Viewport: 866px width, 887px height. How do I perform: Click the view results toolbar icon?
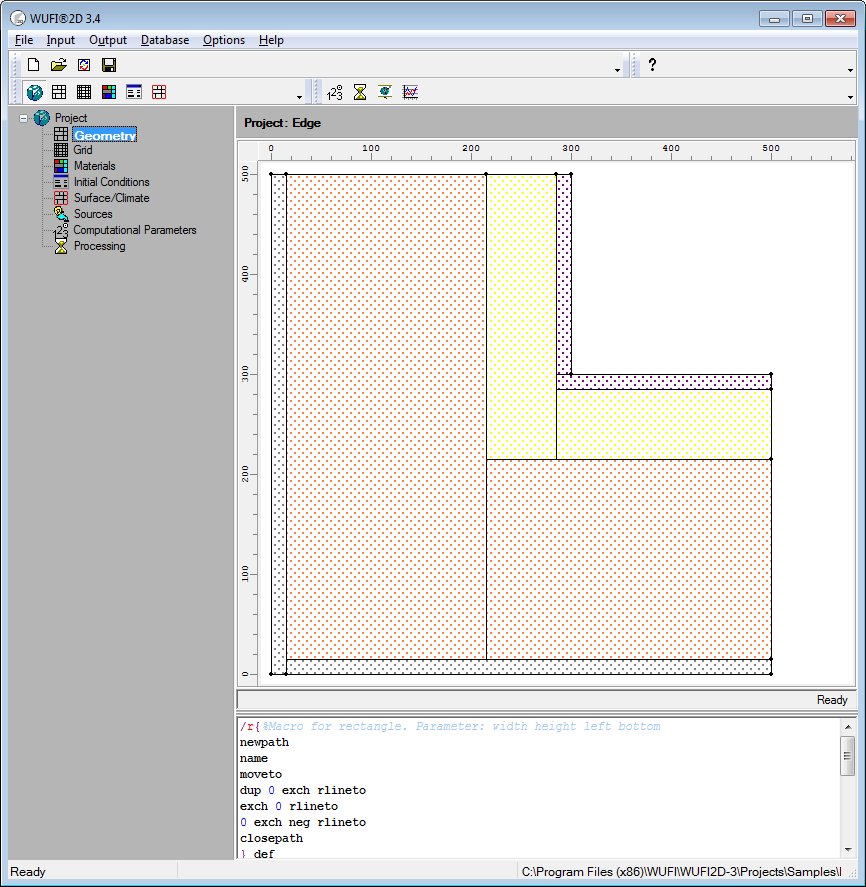pyautogui.click(x=385, y=92)
